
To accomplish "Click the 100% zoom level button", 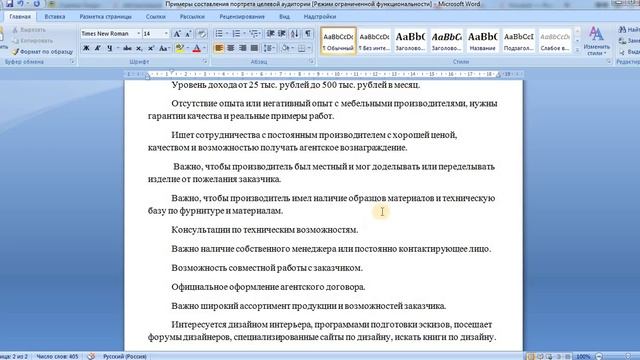I will 583,356.
